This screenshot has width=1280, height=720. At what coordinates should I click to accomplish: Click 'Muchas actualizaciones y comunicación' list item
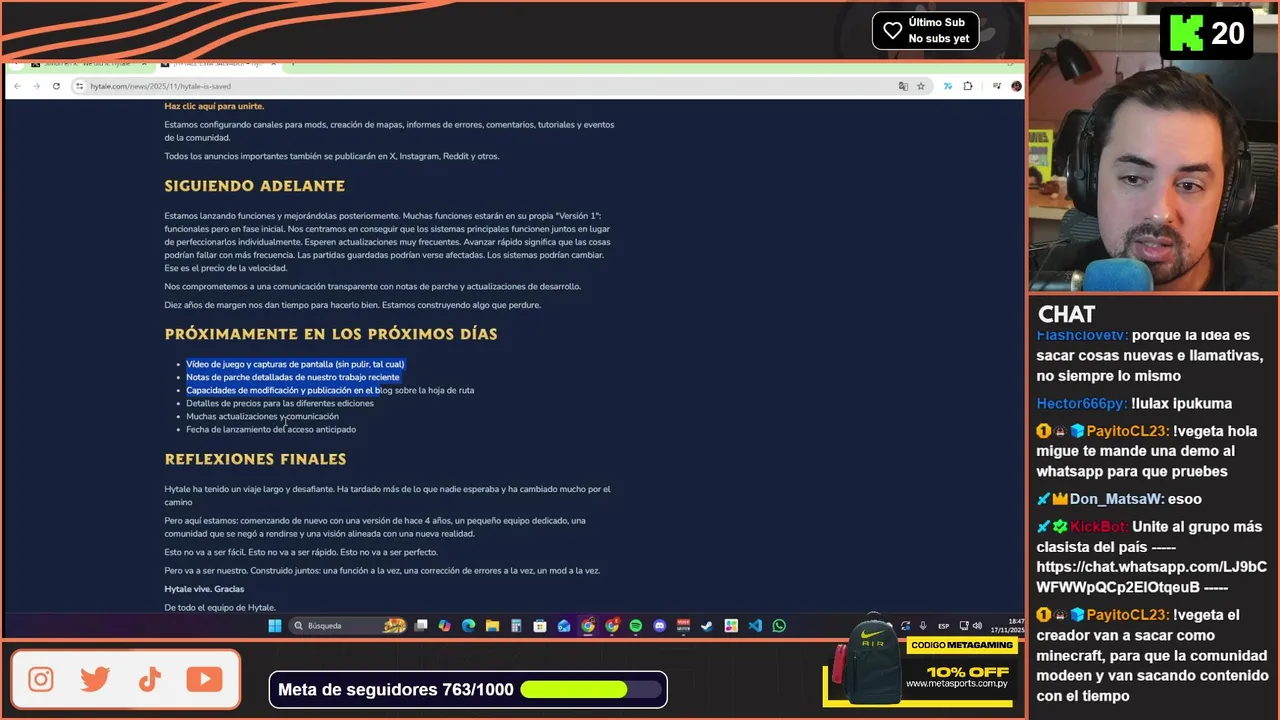point(262,416)
